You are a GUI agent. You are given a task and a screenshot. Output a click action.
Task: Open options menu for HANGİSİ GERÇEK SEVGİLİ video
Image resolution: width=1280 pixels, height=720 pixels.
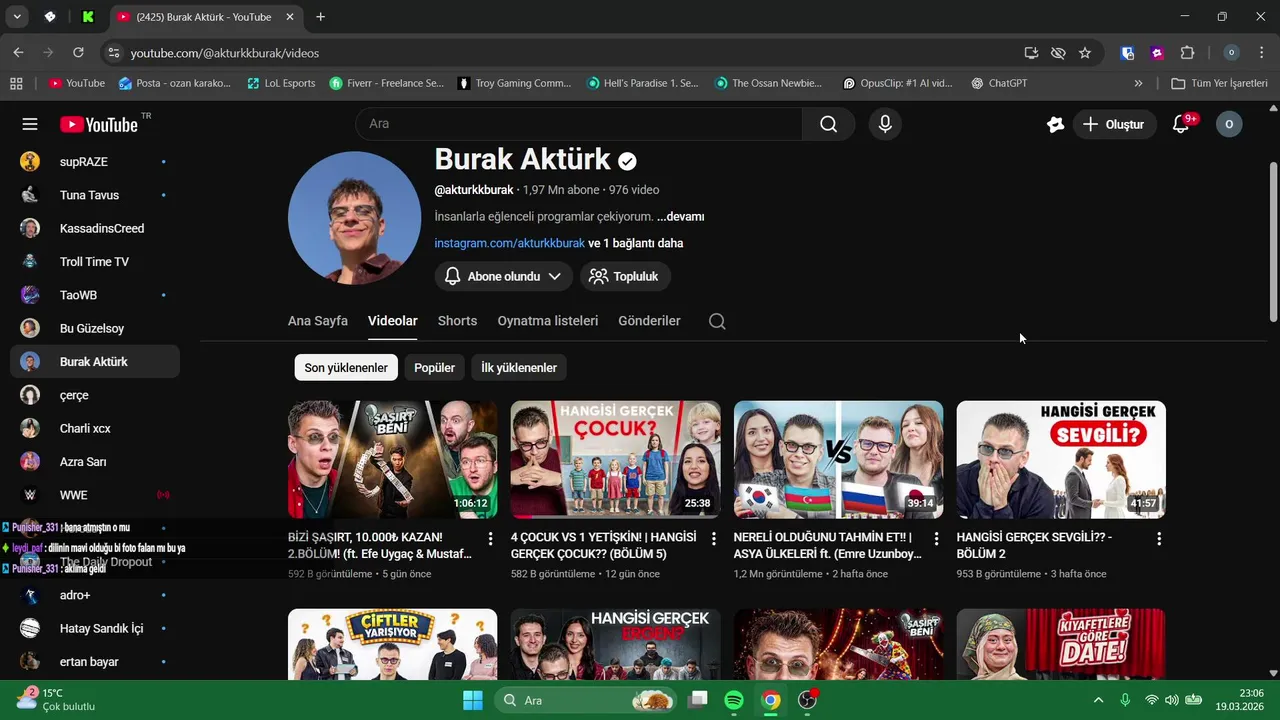point(1159,539)
